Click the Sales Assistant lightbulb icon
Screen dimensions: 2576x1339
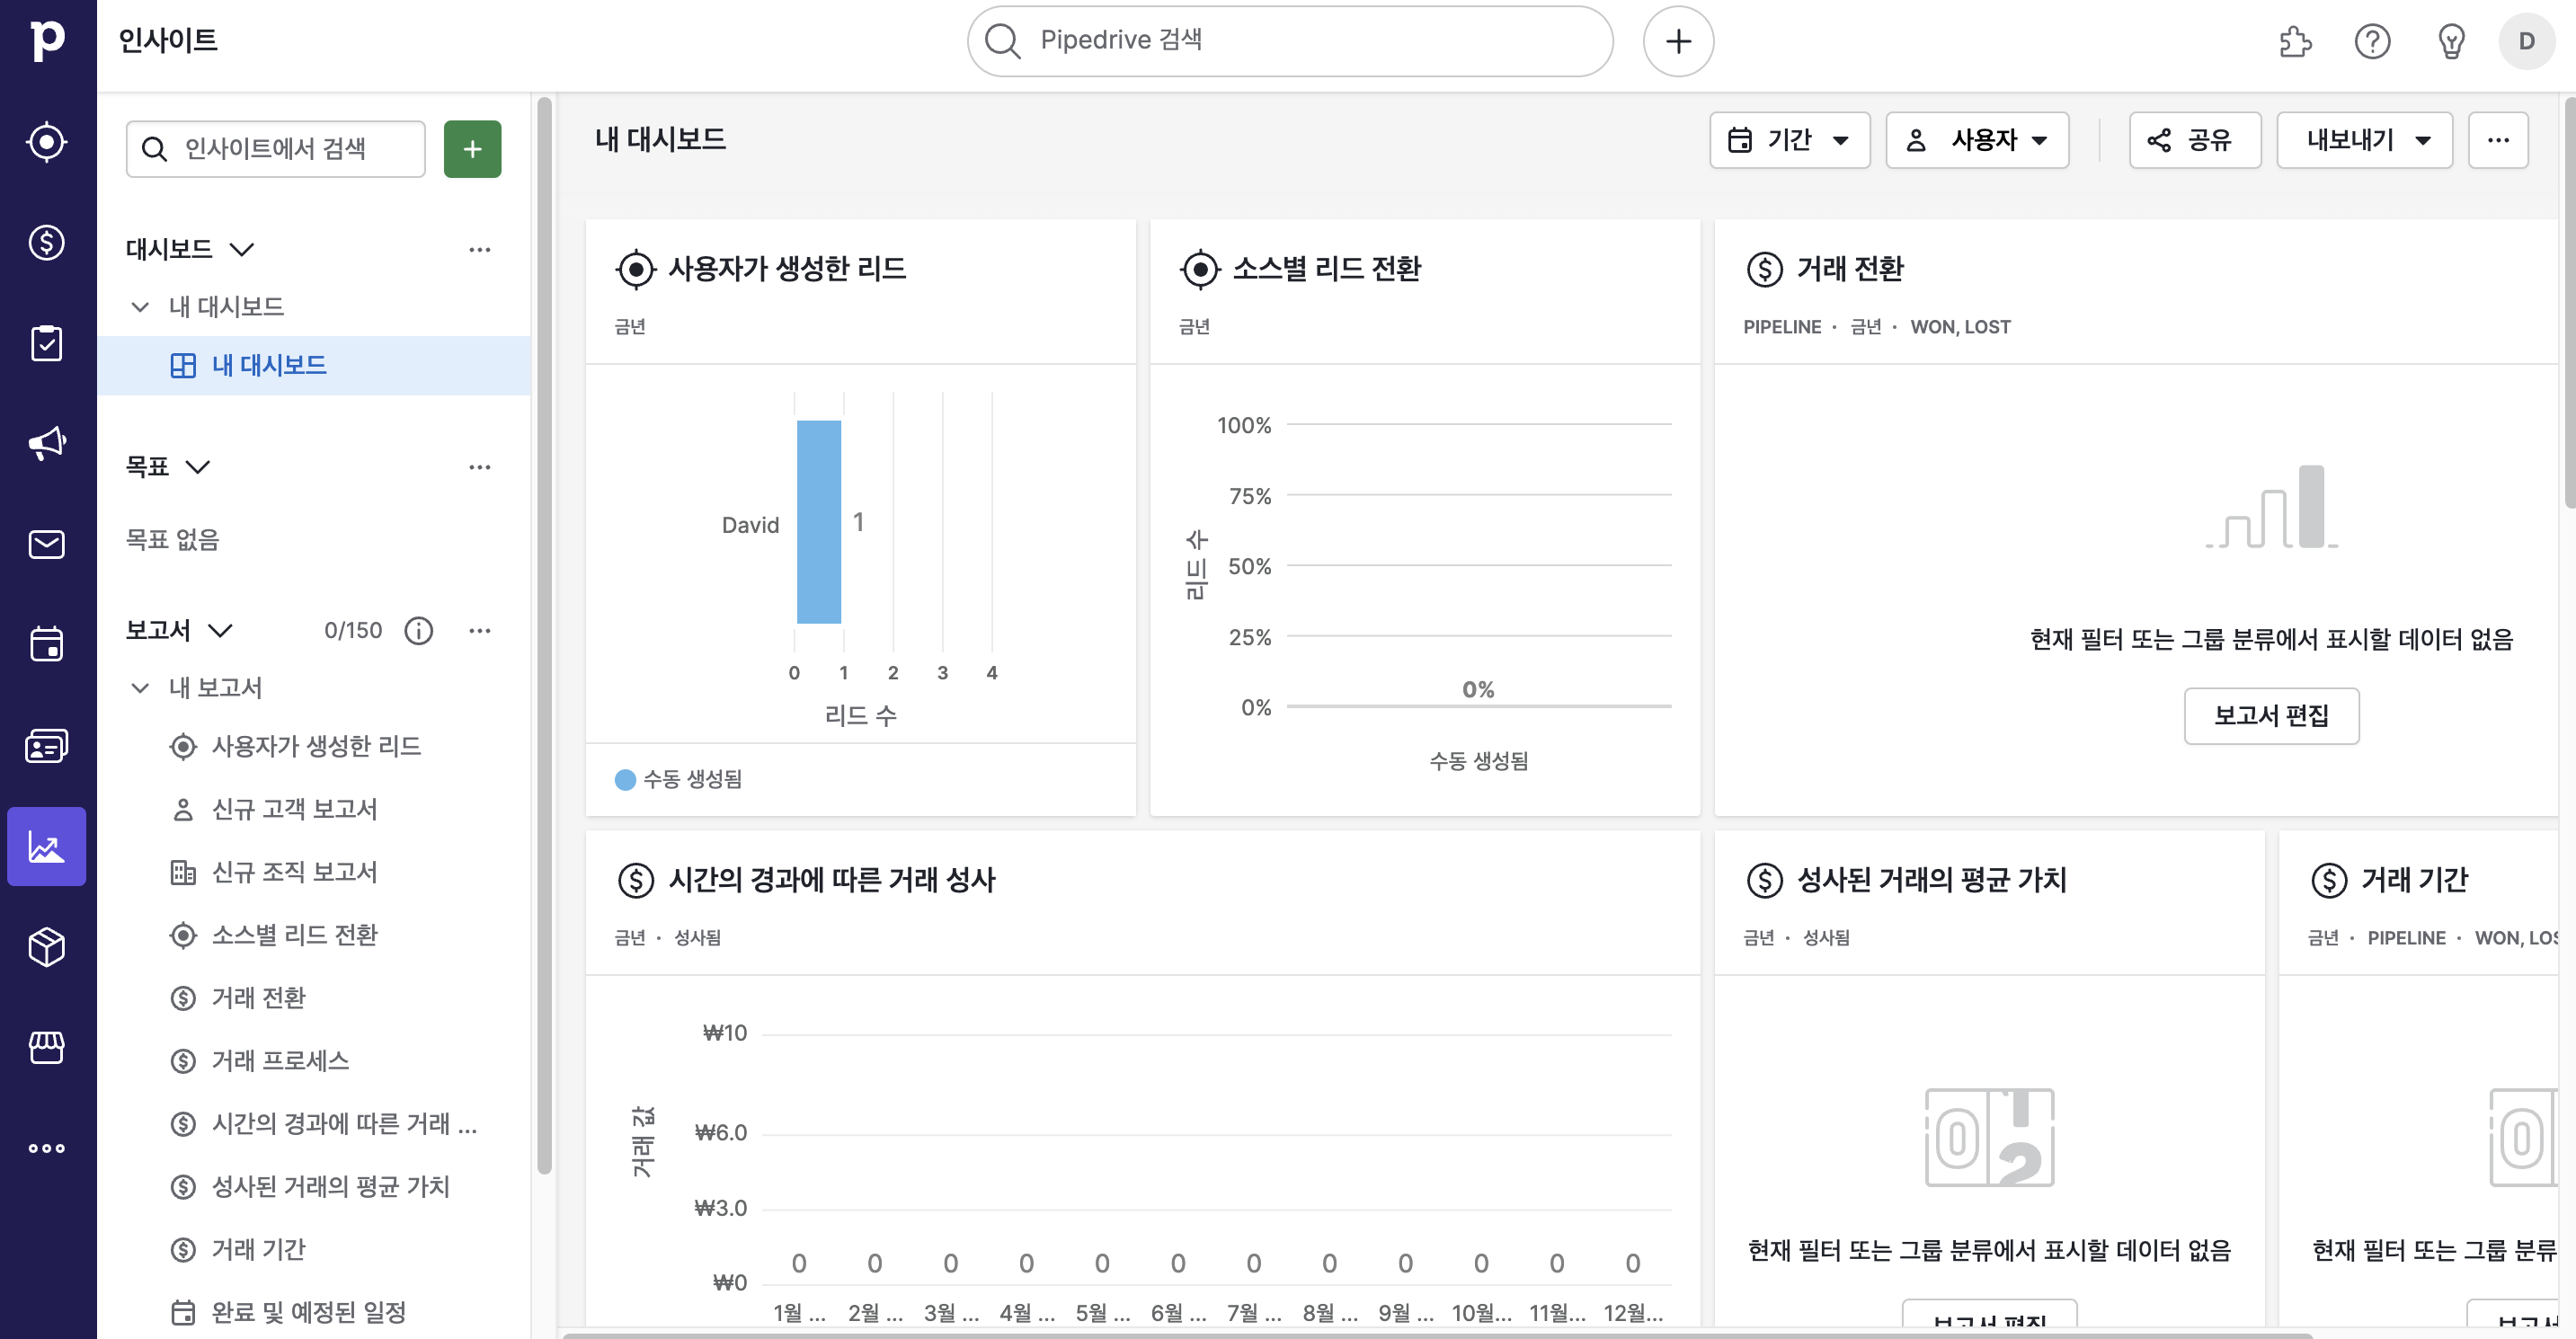[x=2450, y=42]
